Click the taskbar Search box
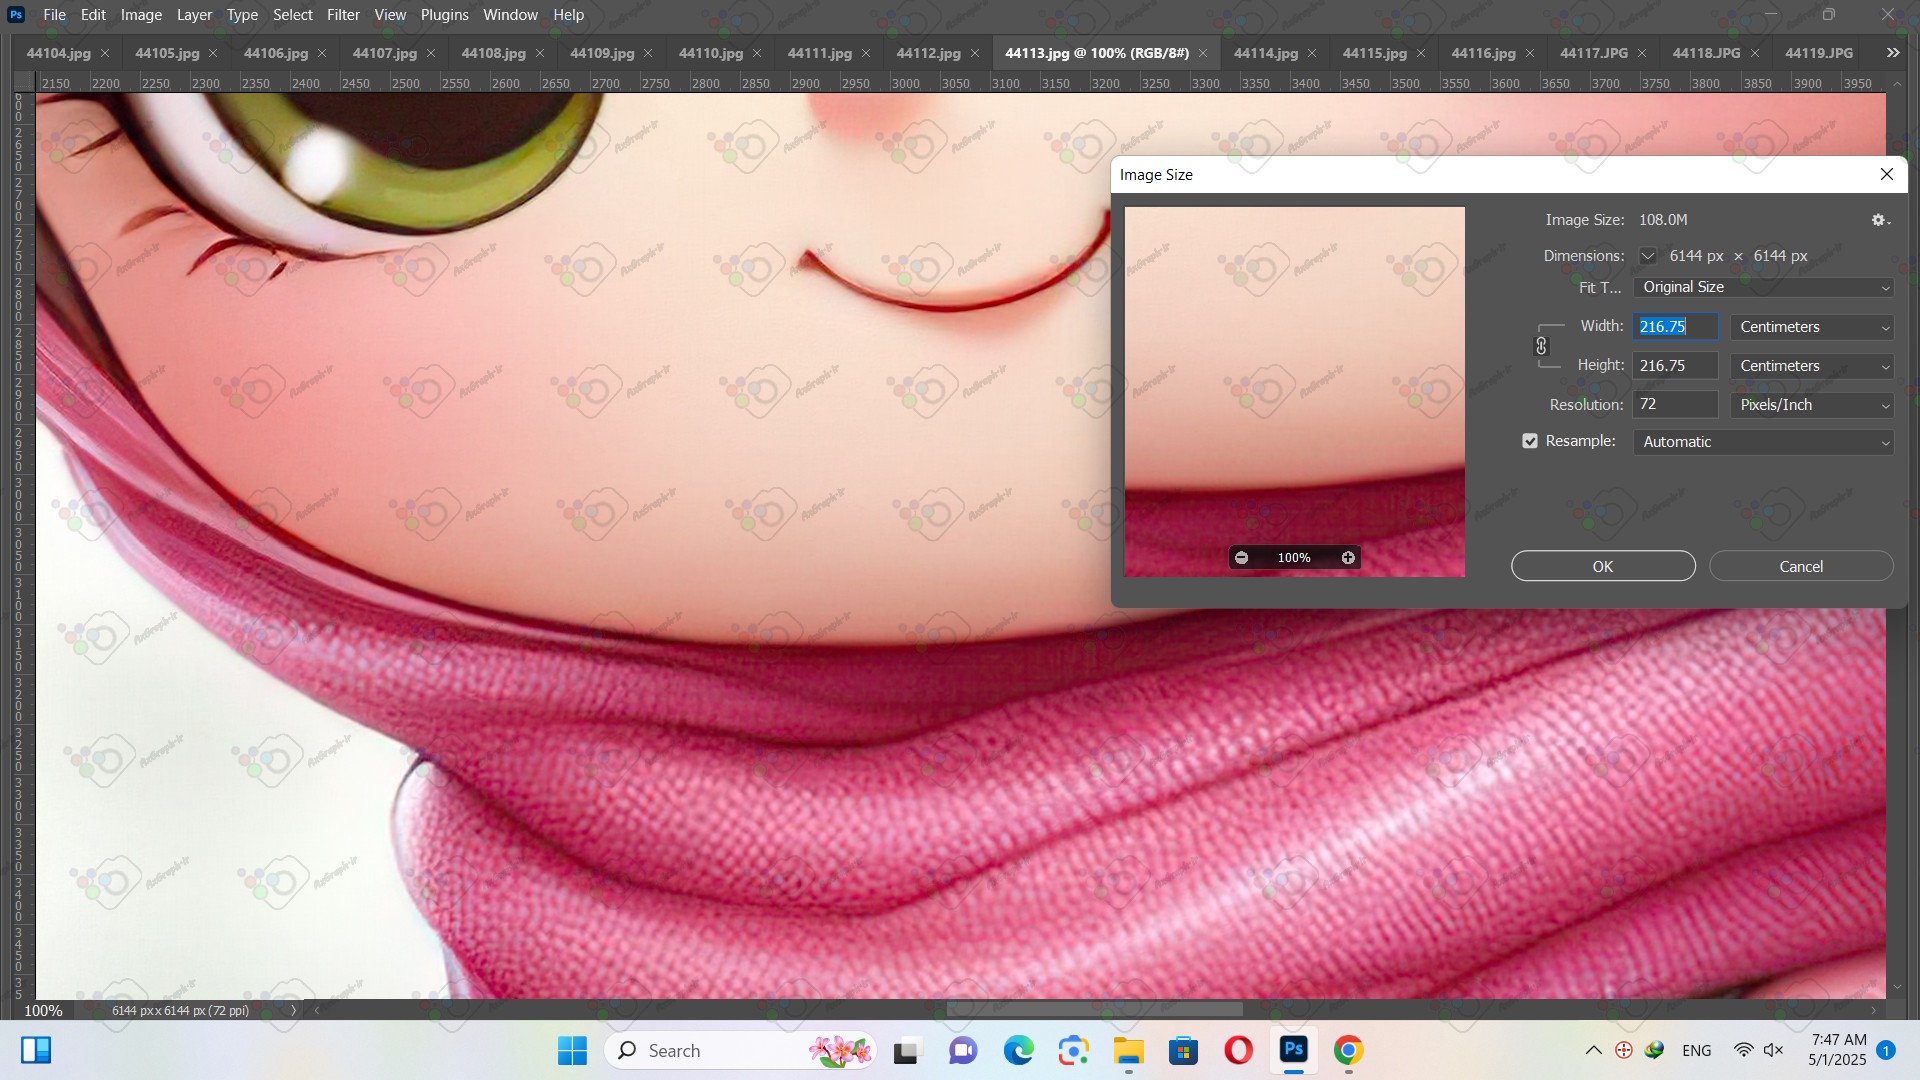 [x=740, y=1051]
